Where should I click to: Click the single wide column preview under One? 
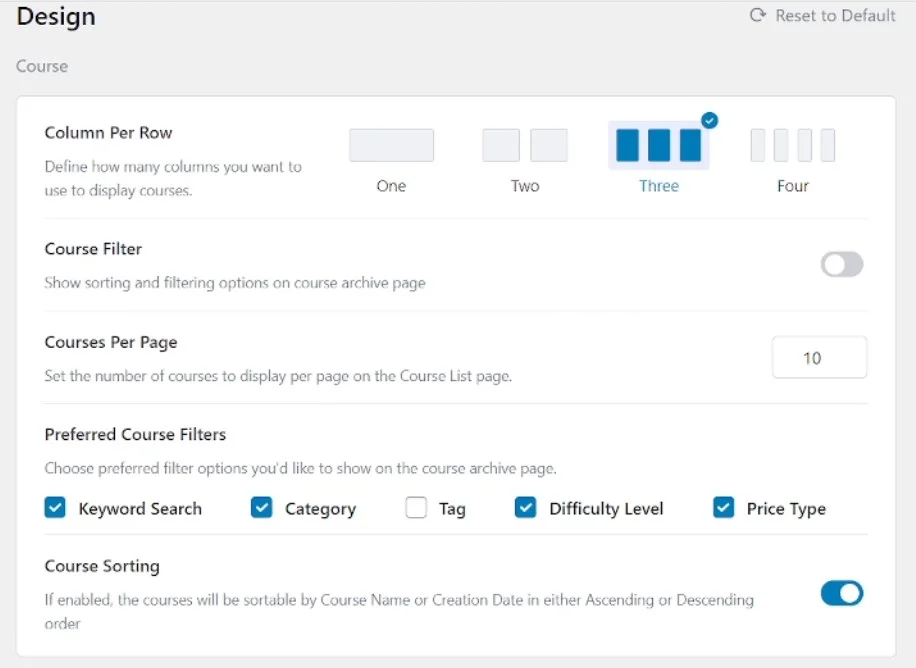click(391, 144)
